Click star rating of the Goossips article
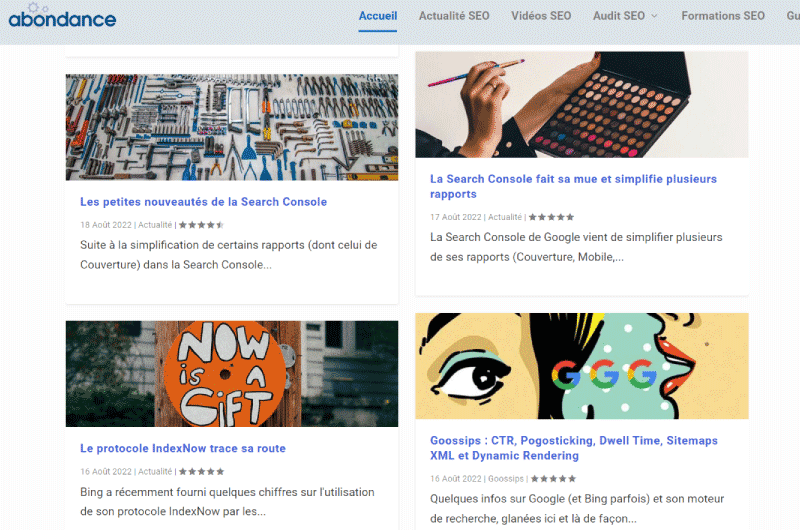Screen dimensions: 800x530 (553, 479)
